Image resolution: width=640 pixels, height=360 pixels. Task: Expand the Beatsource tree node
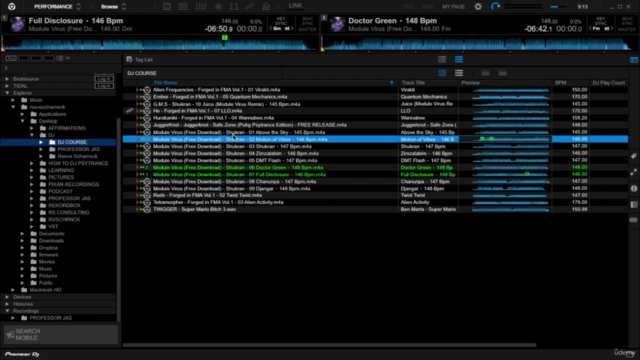click(7, 79)
